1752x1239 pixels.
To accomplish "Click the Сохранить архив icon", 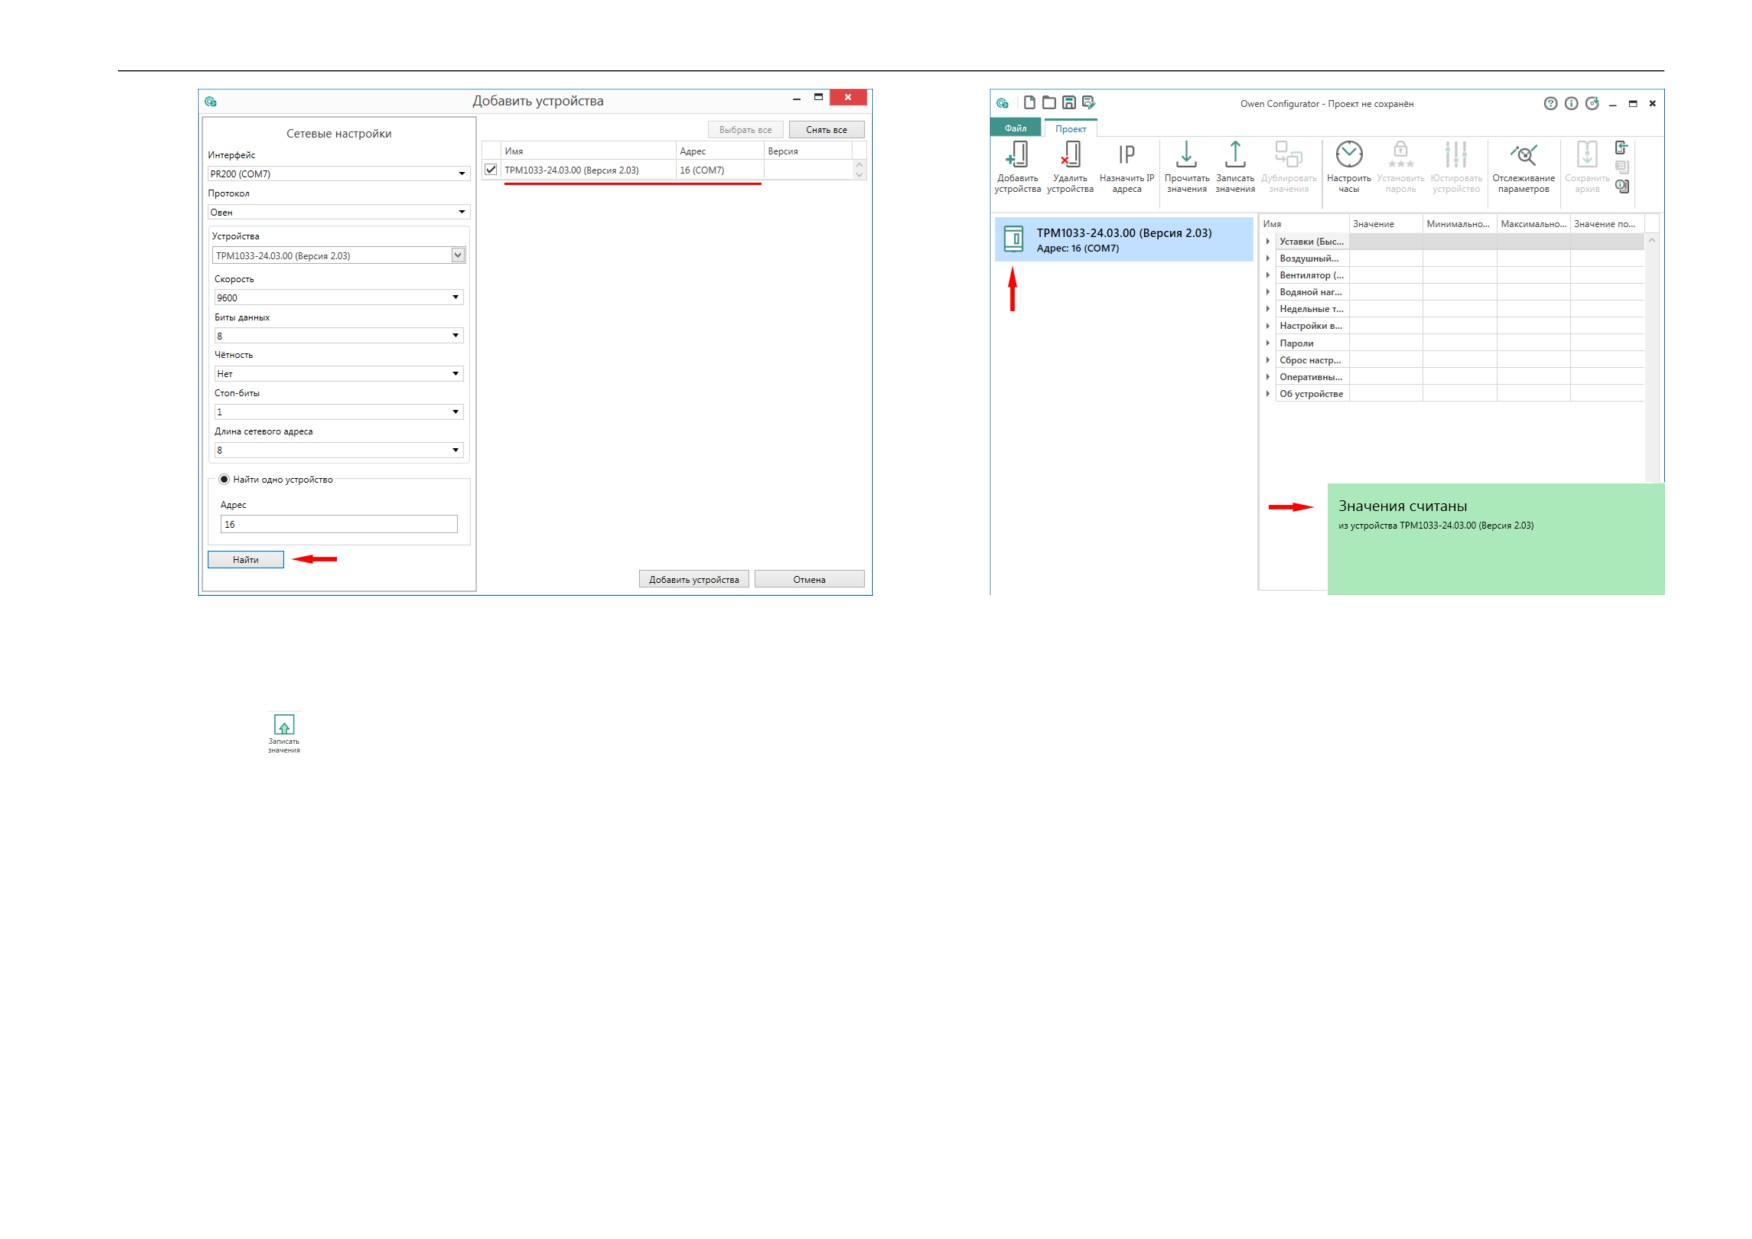I will click(x=1587, y=166).
